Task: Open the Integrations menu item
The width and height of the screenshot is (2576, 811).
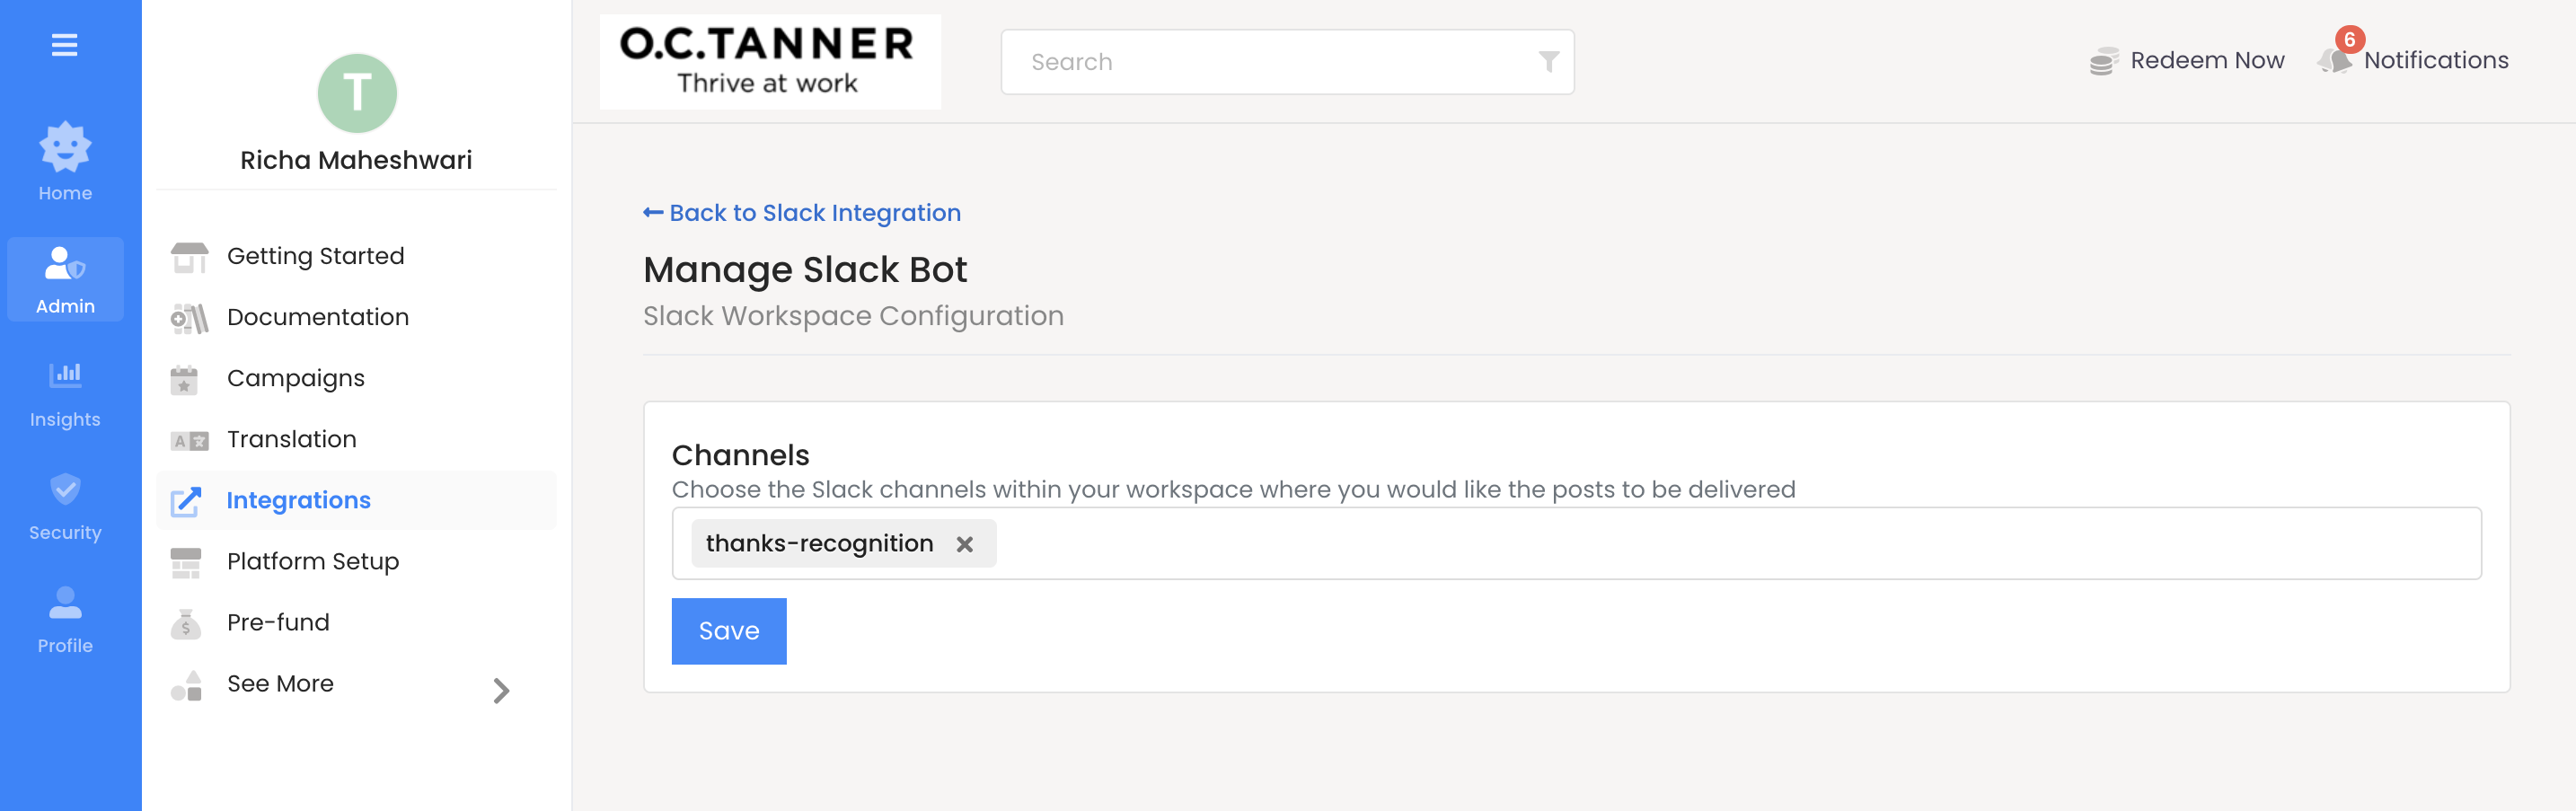Action: point(298,500)
